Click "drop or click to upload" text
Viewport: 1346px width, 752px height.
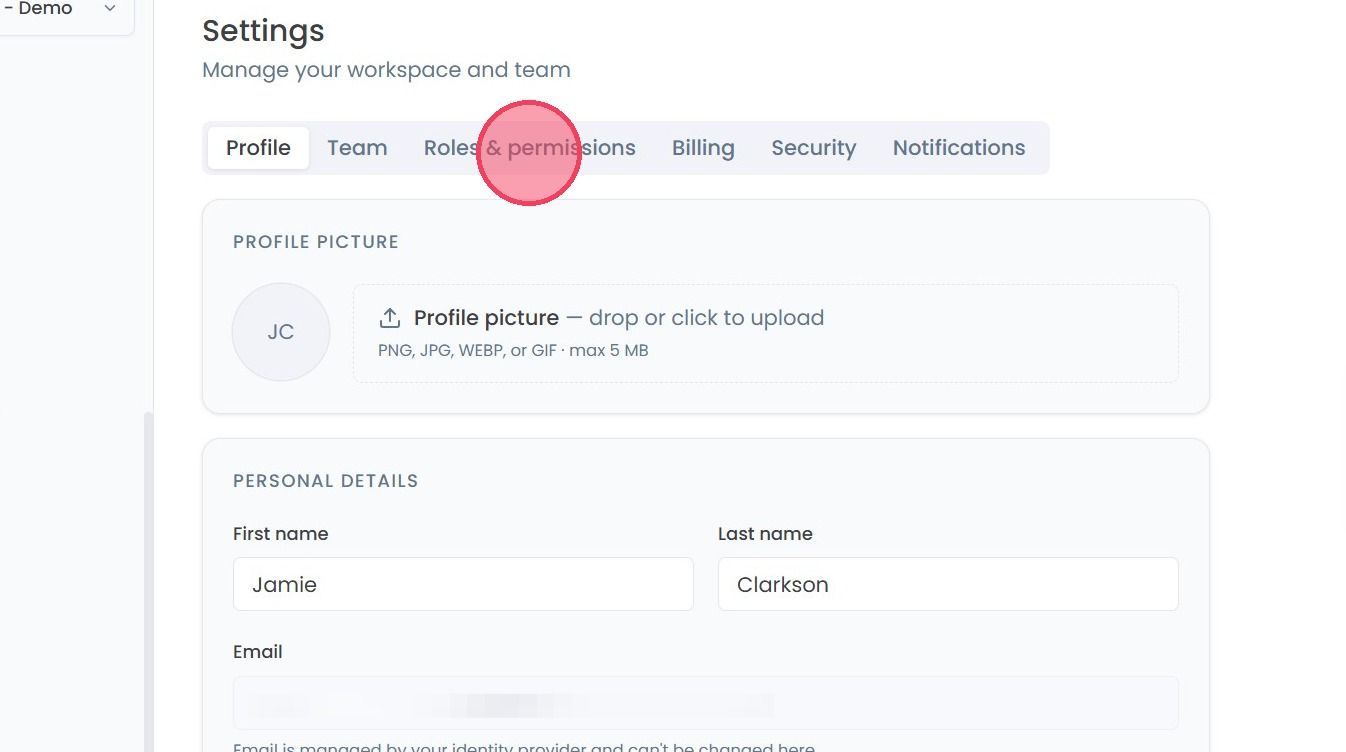(706, 318)
